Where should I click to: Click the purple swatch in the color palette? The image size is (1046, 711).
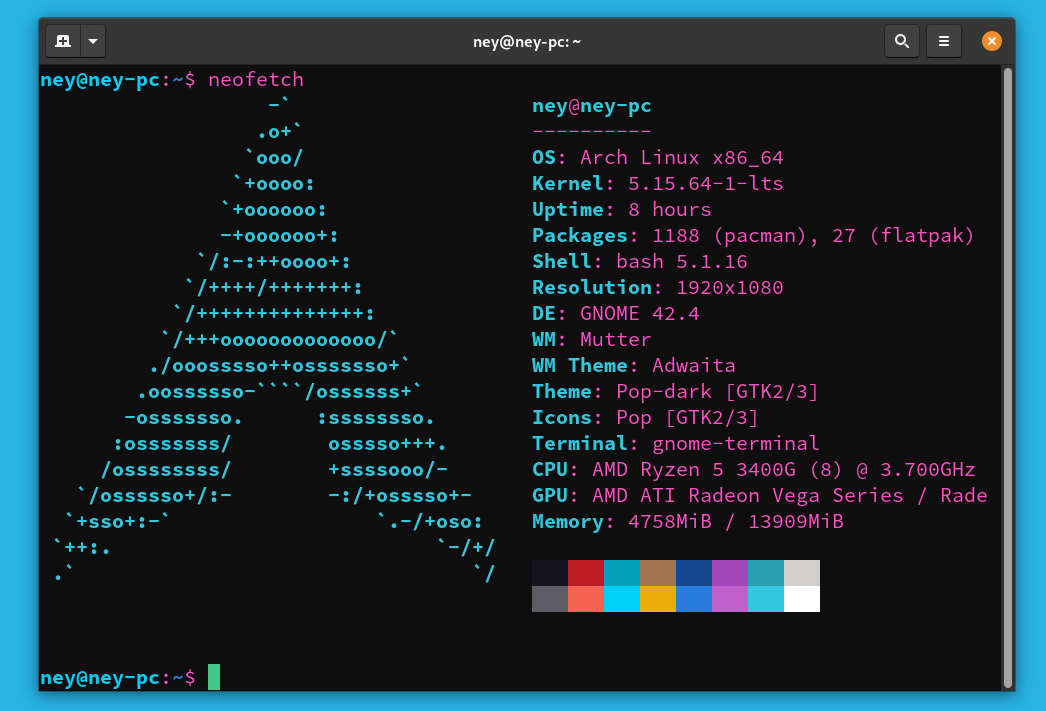(x=728, y=574)
